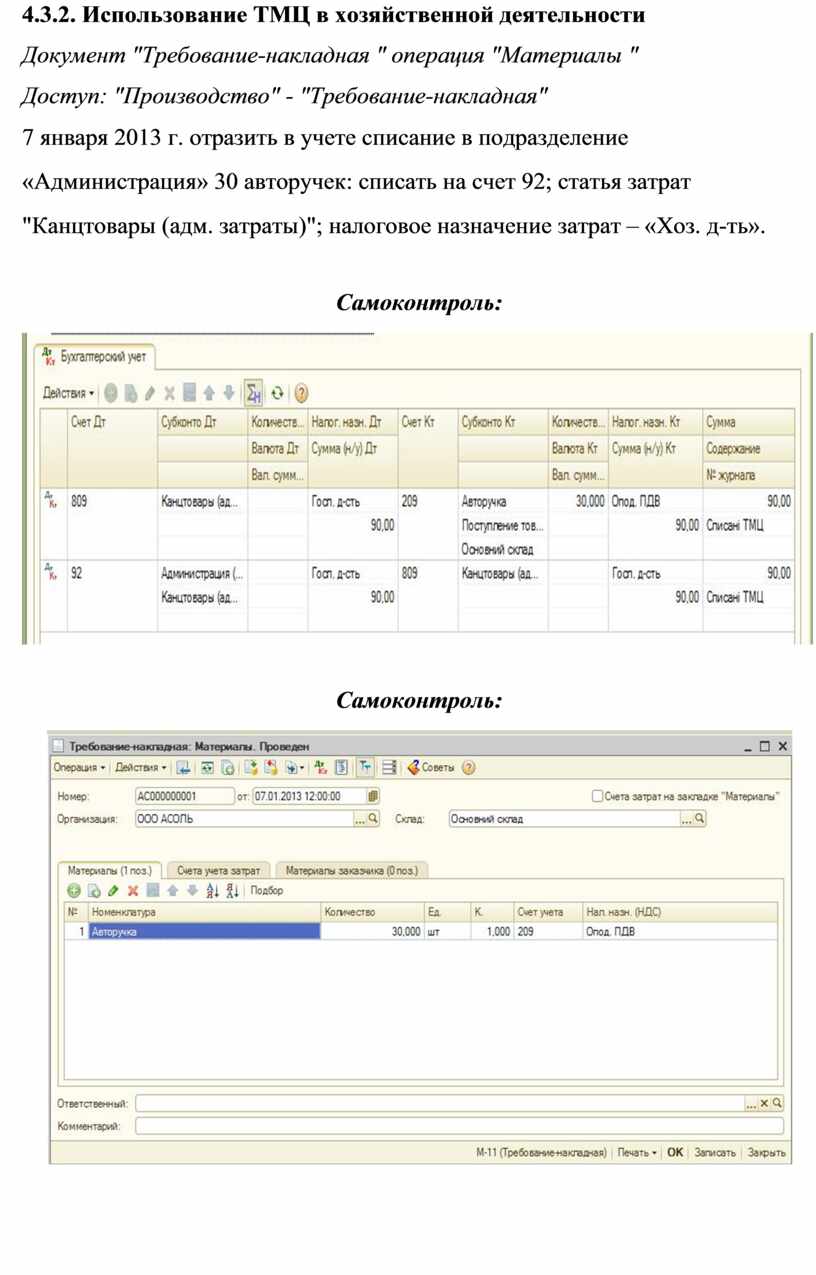Click help icon in Бухгалтерский учет toolbar
Viewport: 816px width, 1275px height.
coord(300,393)
